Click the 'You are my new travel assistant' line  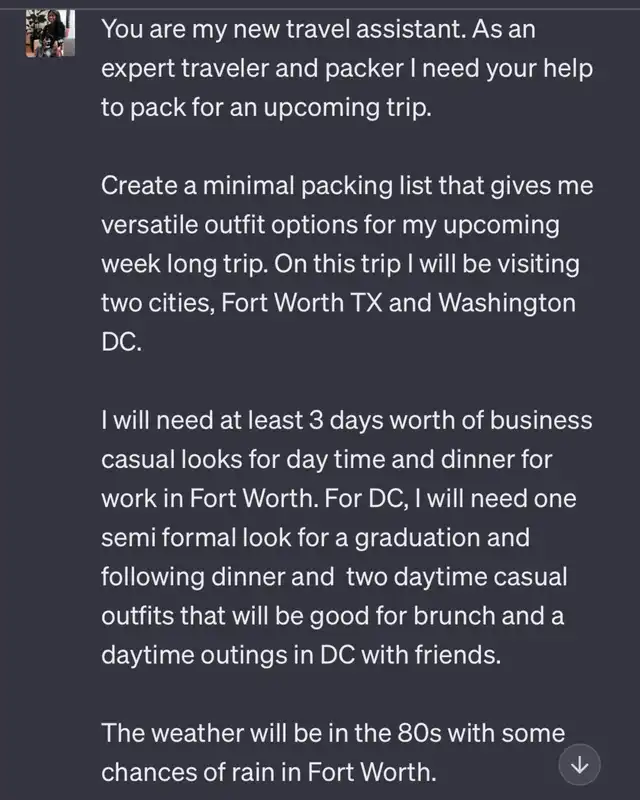318,29
